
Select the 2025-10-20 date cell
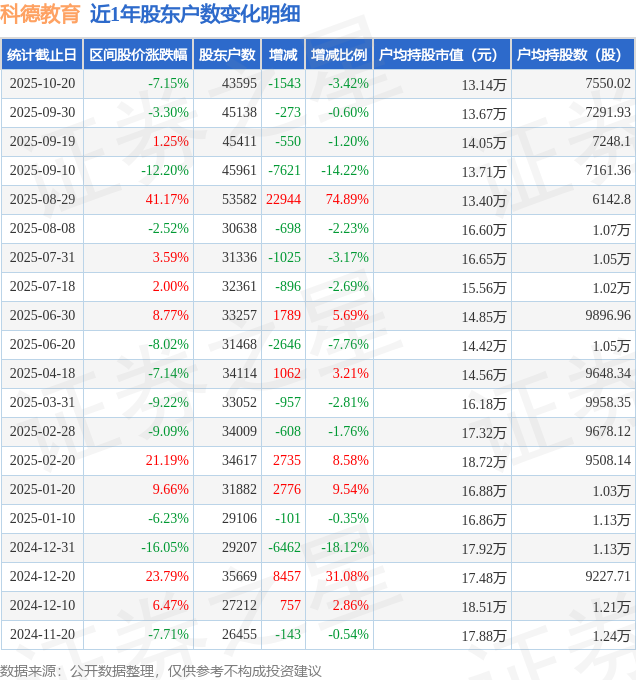(42, 84)
